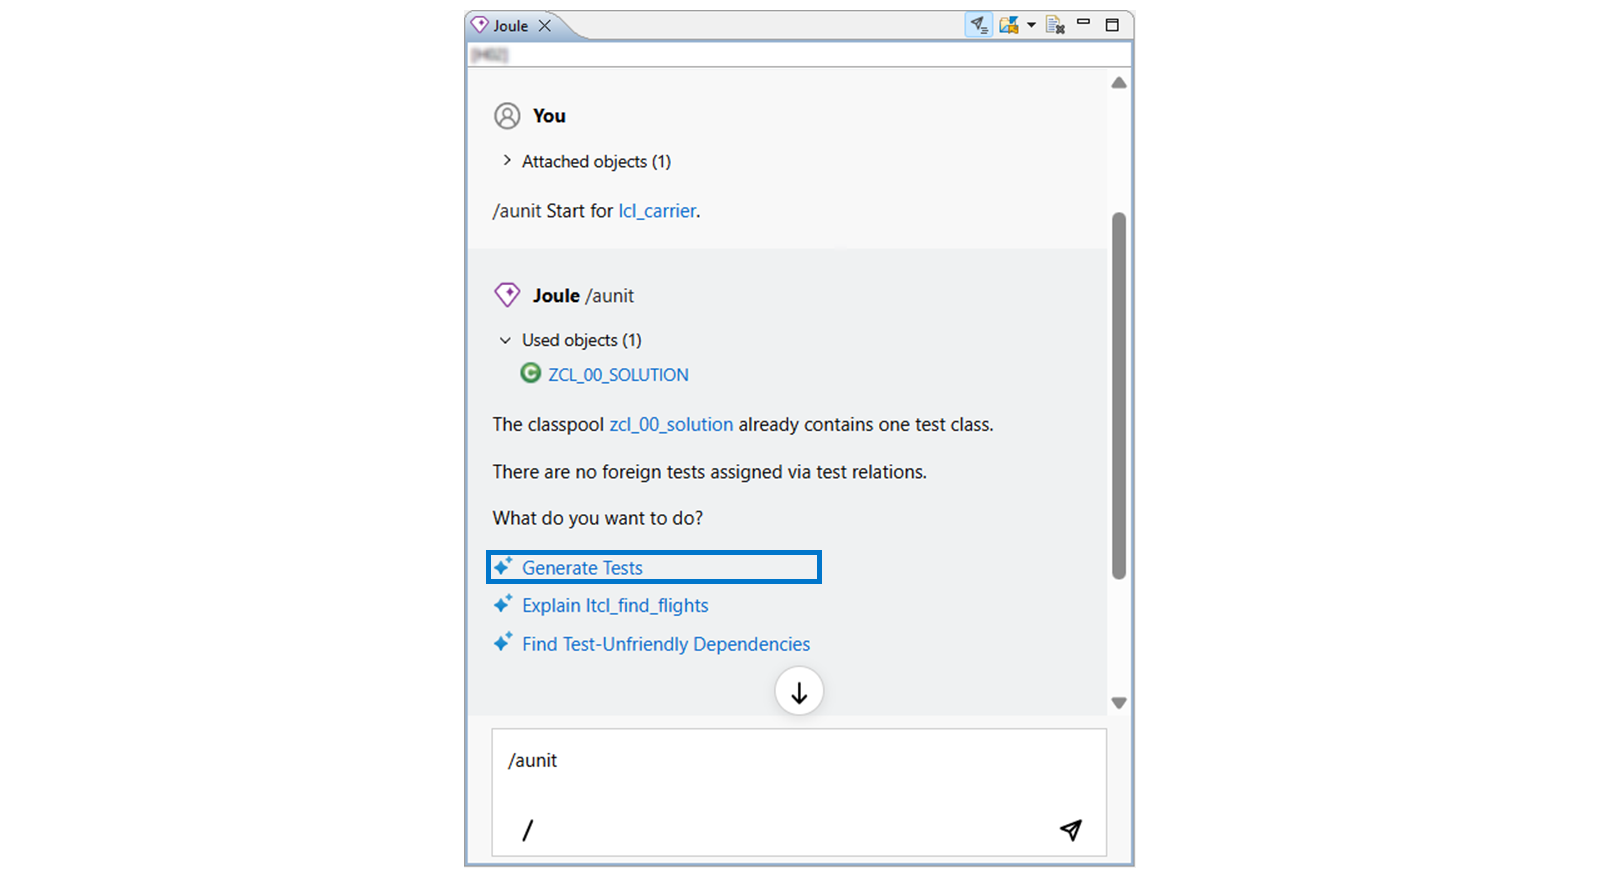Click the 'Joule /aunit' response header
Image resolution: width=1600 pixels, height=878 pixels.
583,296
